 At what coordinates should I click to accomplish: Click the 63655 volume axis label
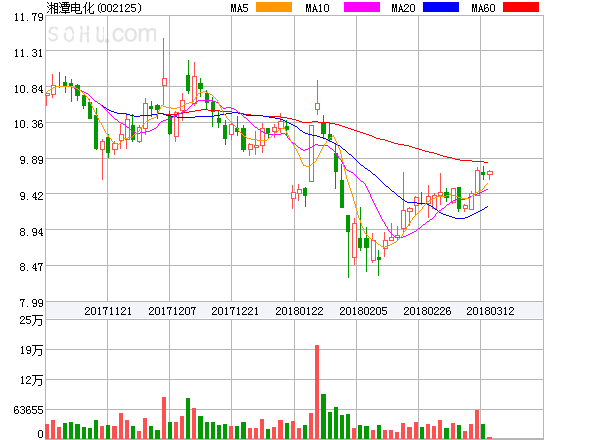29,410
